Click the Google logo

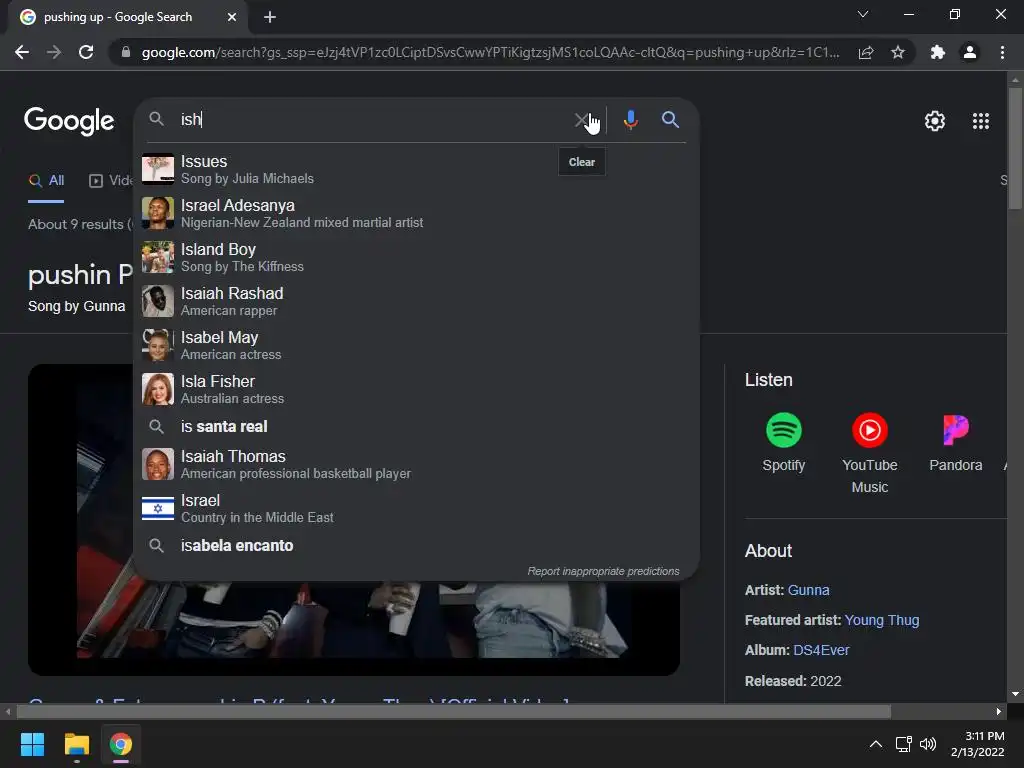(x=69, y=121)
